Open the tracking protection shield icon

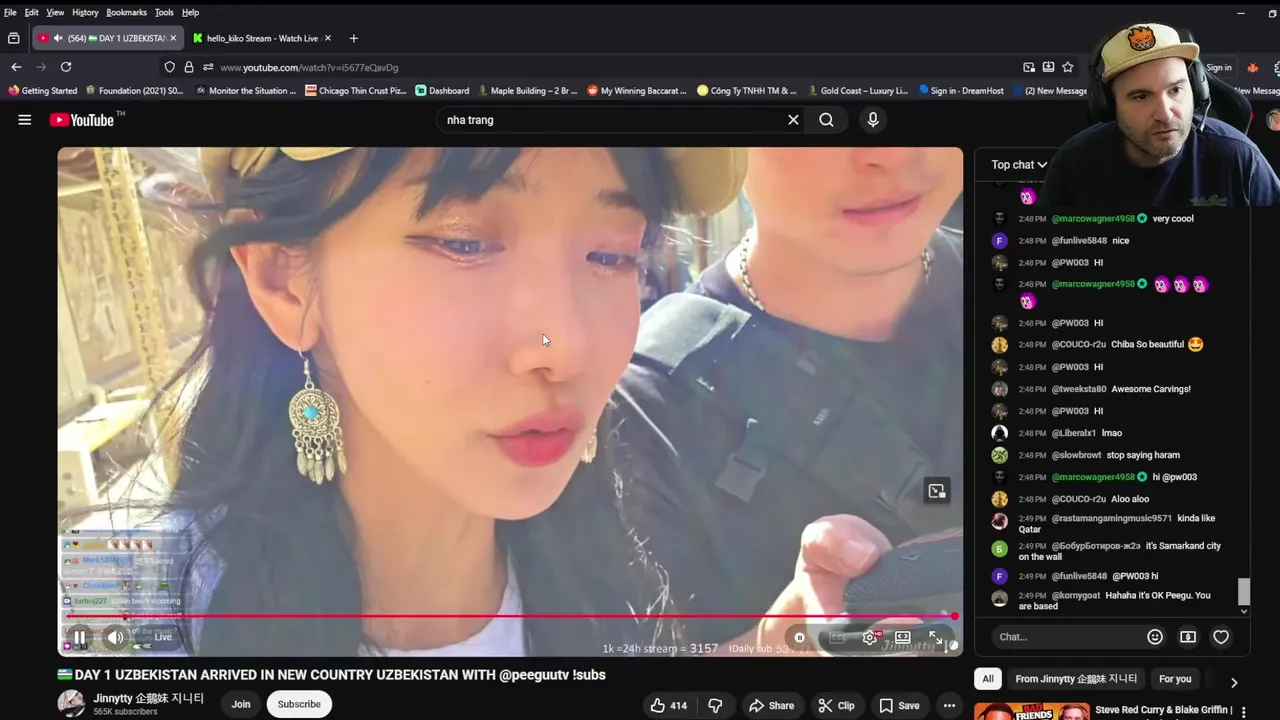tap(169, 67)
